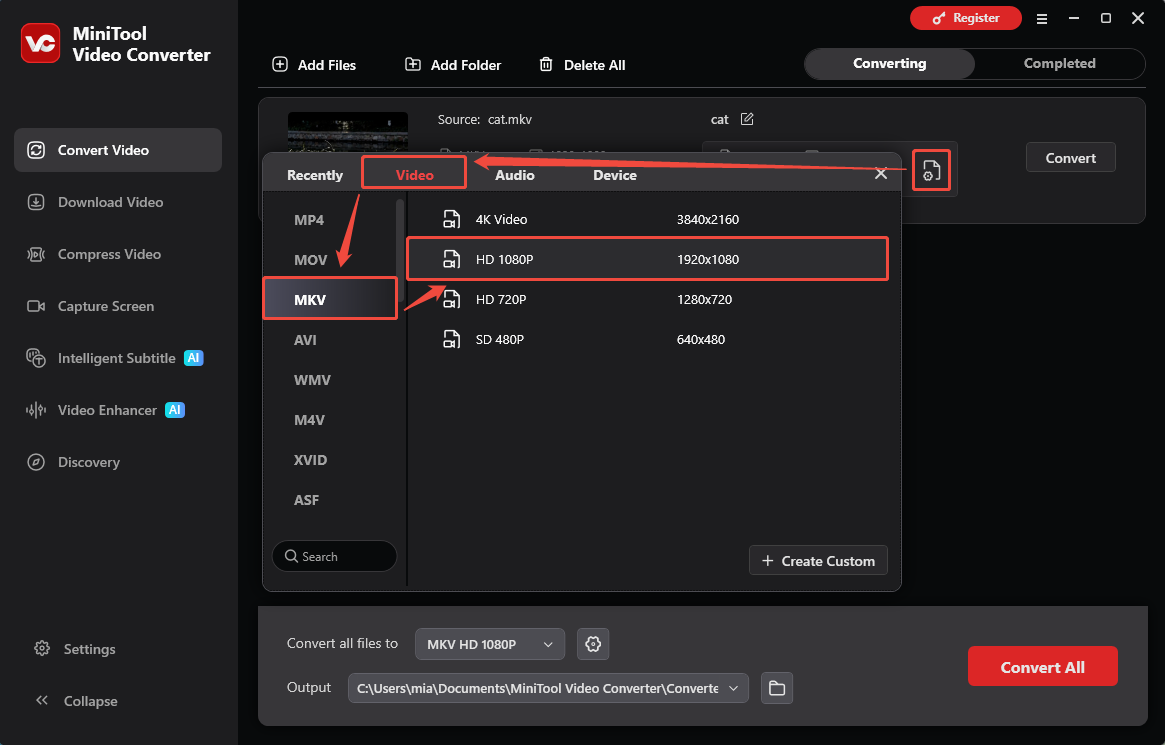Click the Delete All trash icon

[x=546, y=65]
